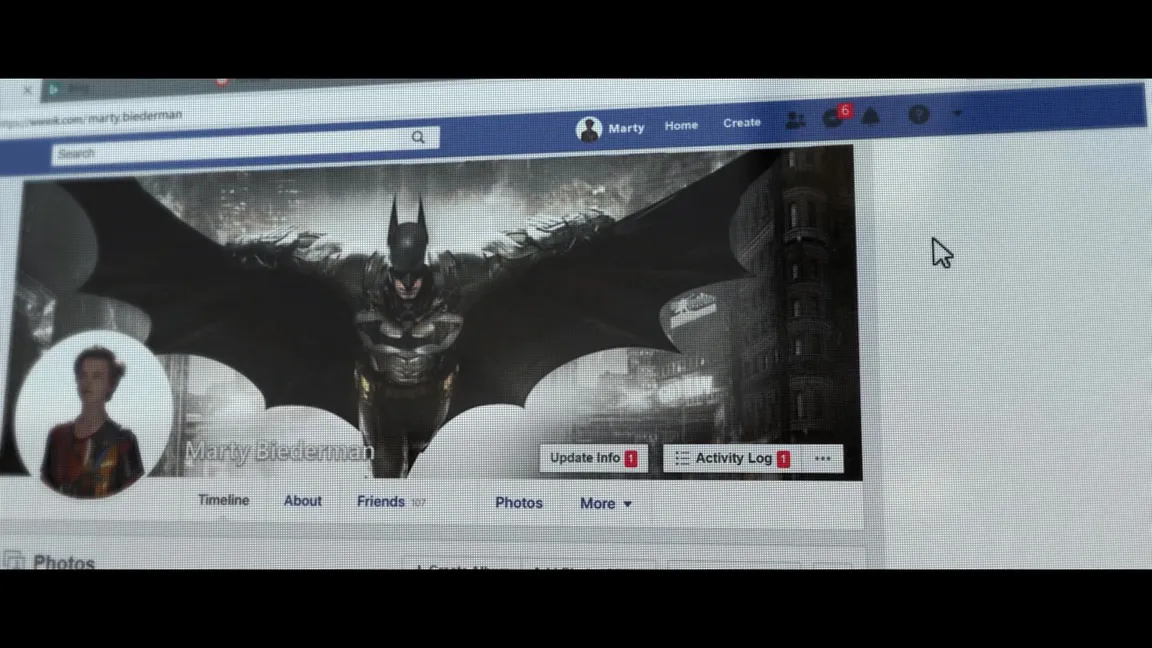The height and width of the screenshot is (648, 1152).
Task: Click Marty's small avatar in the navbar
Action: click(x=589, y=129)
